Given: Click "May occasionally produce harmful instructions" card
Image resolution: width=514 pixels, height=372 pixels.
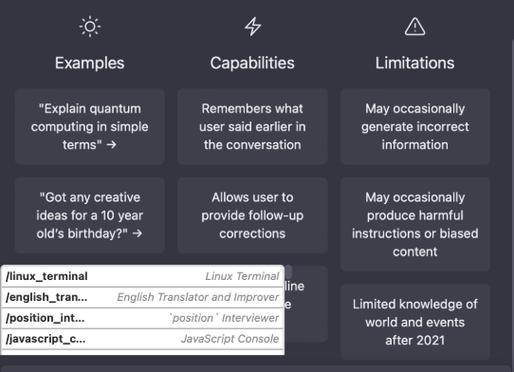Looking at the screenshot, I should pyautogui.click(x=415, y=224).
